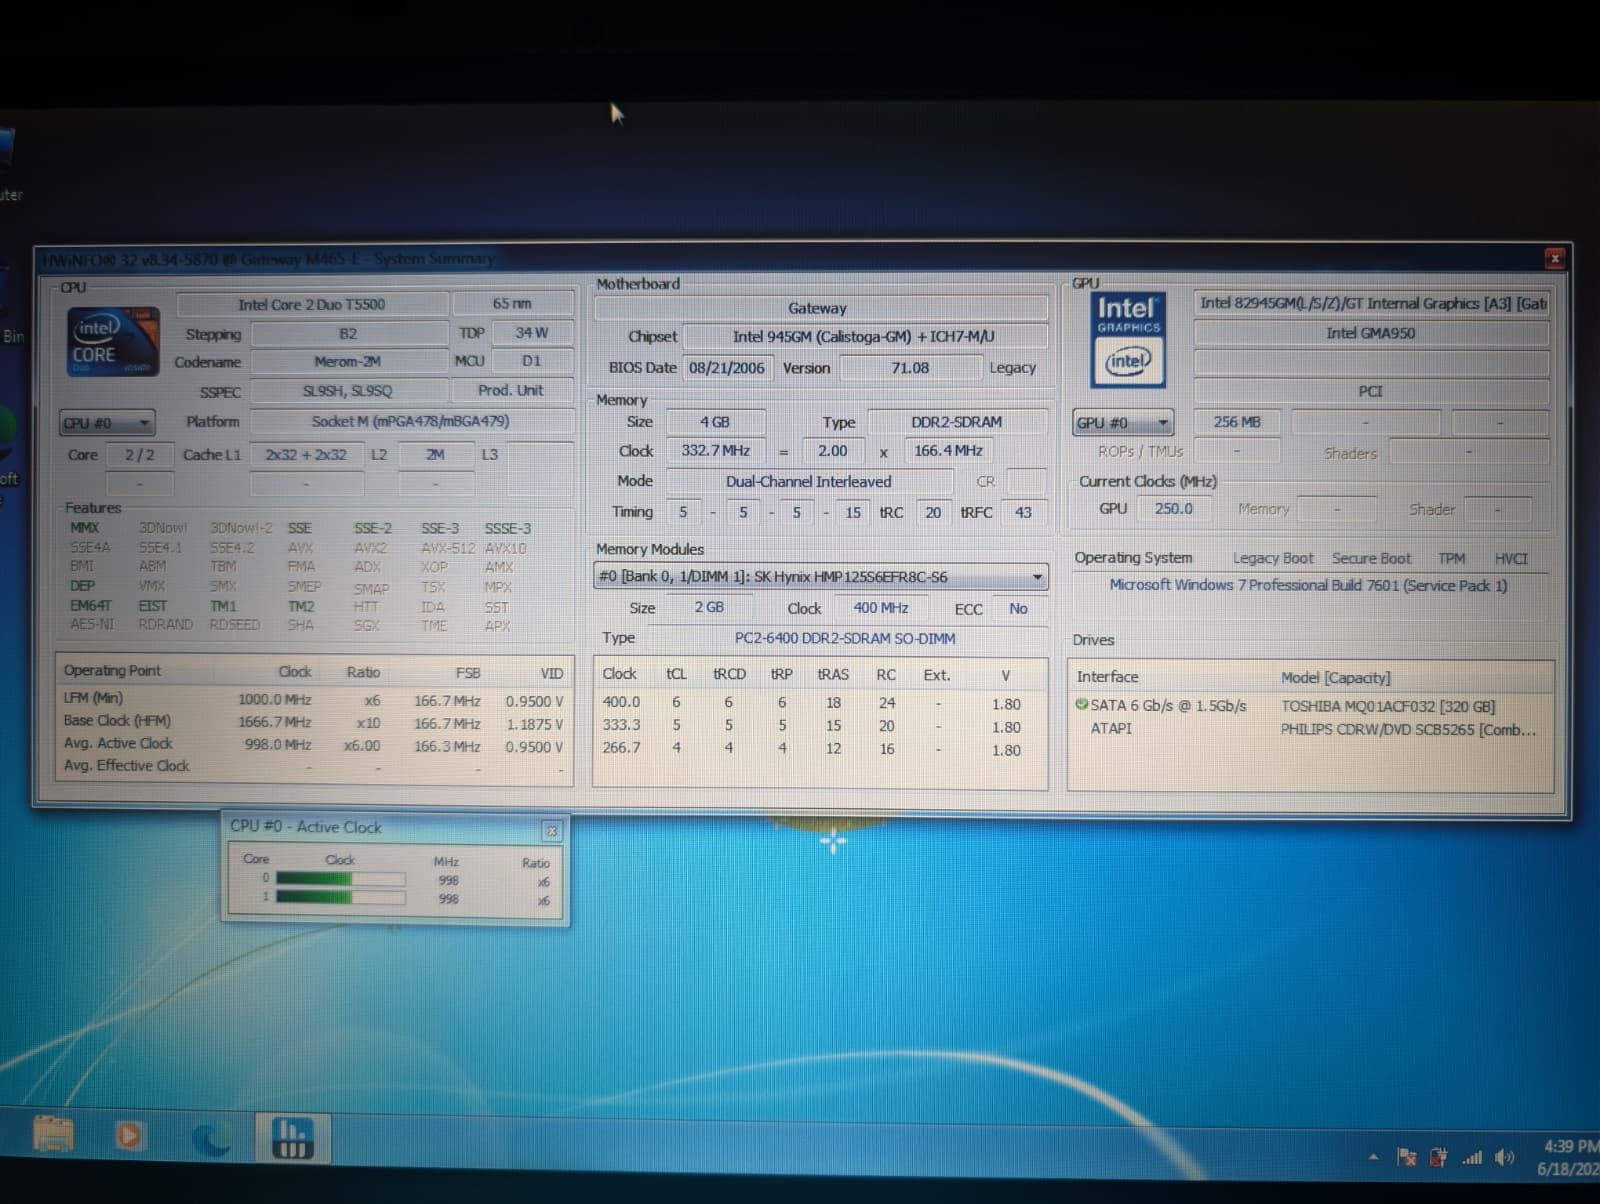
Task: Click the Intel 82945GM Internal Graphics field
Action: (x=1371, y=303)
